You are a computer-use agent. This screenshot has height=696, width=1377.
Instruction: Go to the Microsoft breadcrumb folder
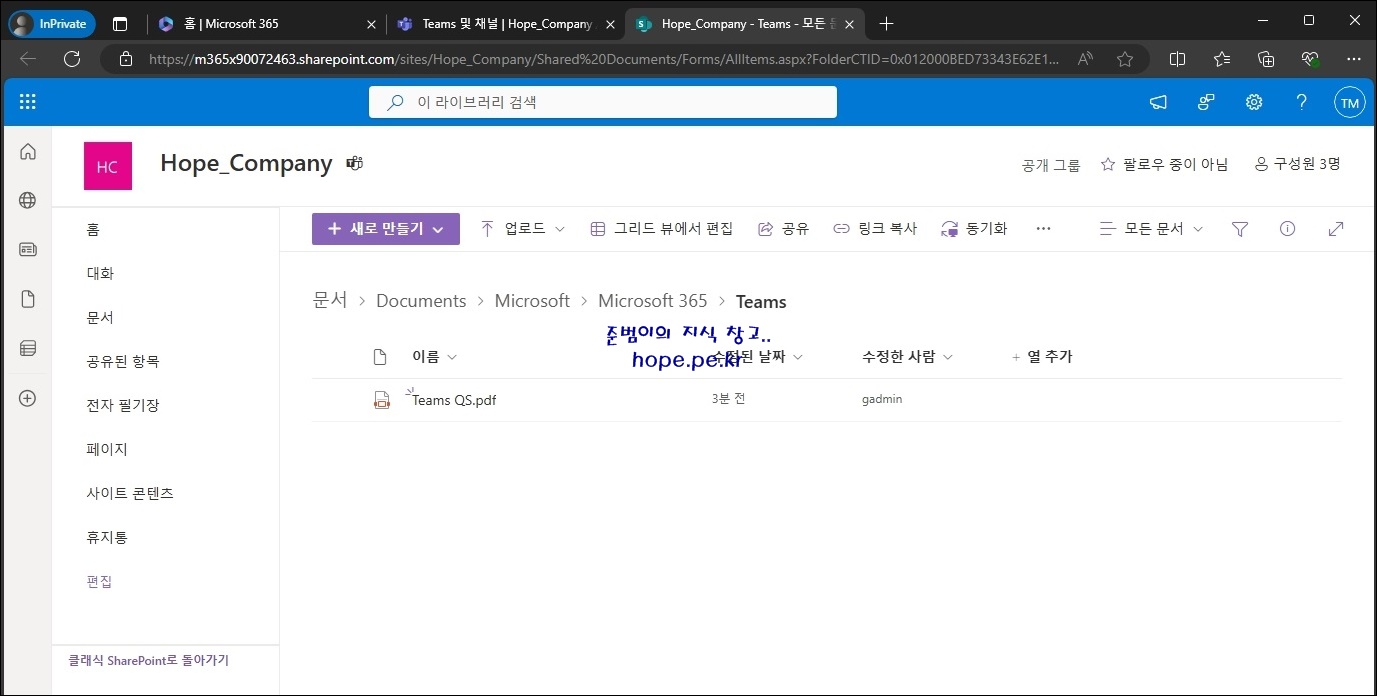tap(532, 301)
